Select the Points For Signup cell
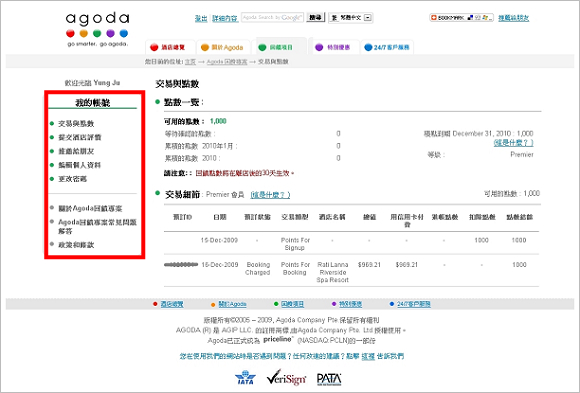The image size is (580, 393). [x=295, y=244]
